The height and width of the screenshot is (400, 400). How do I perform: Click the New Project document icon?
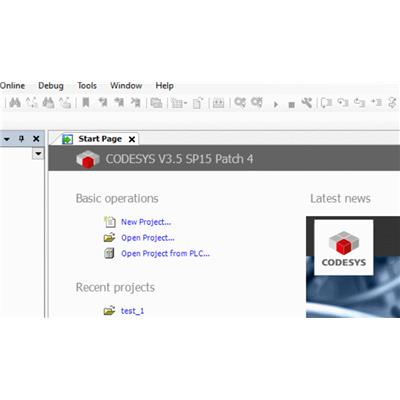(x=110, y=222)
